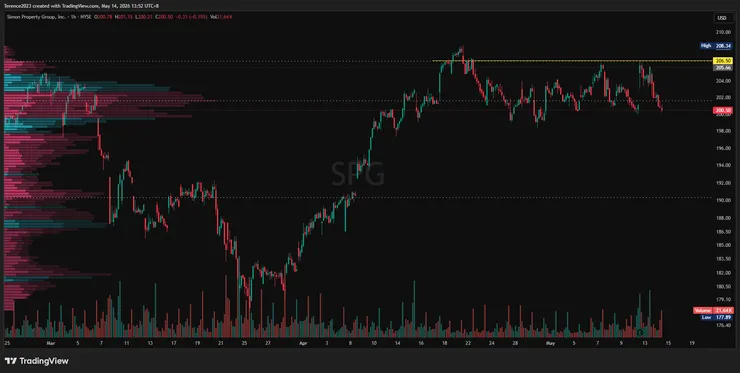Click the 186.50 tick on price axis
Viewport: 740px width, 373px height.
723,232
